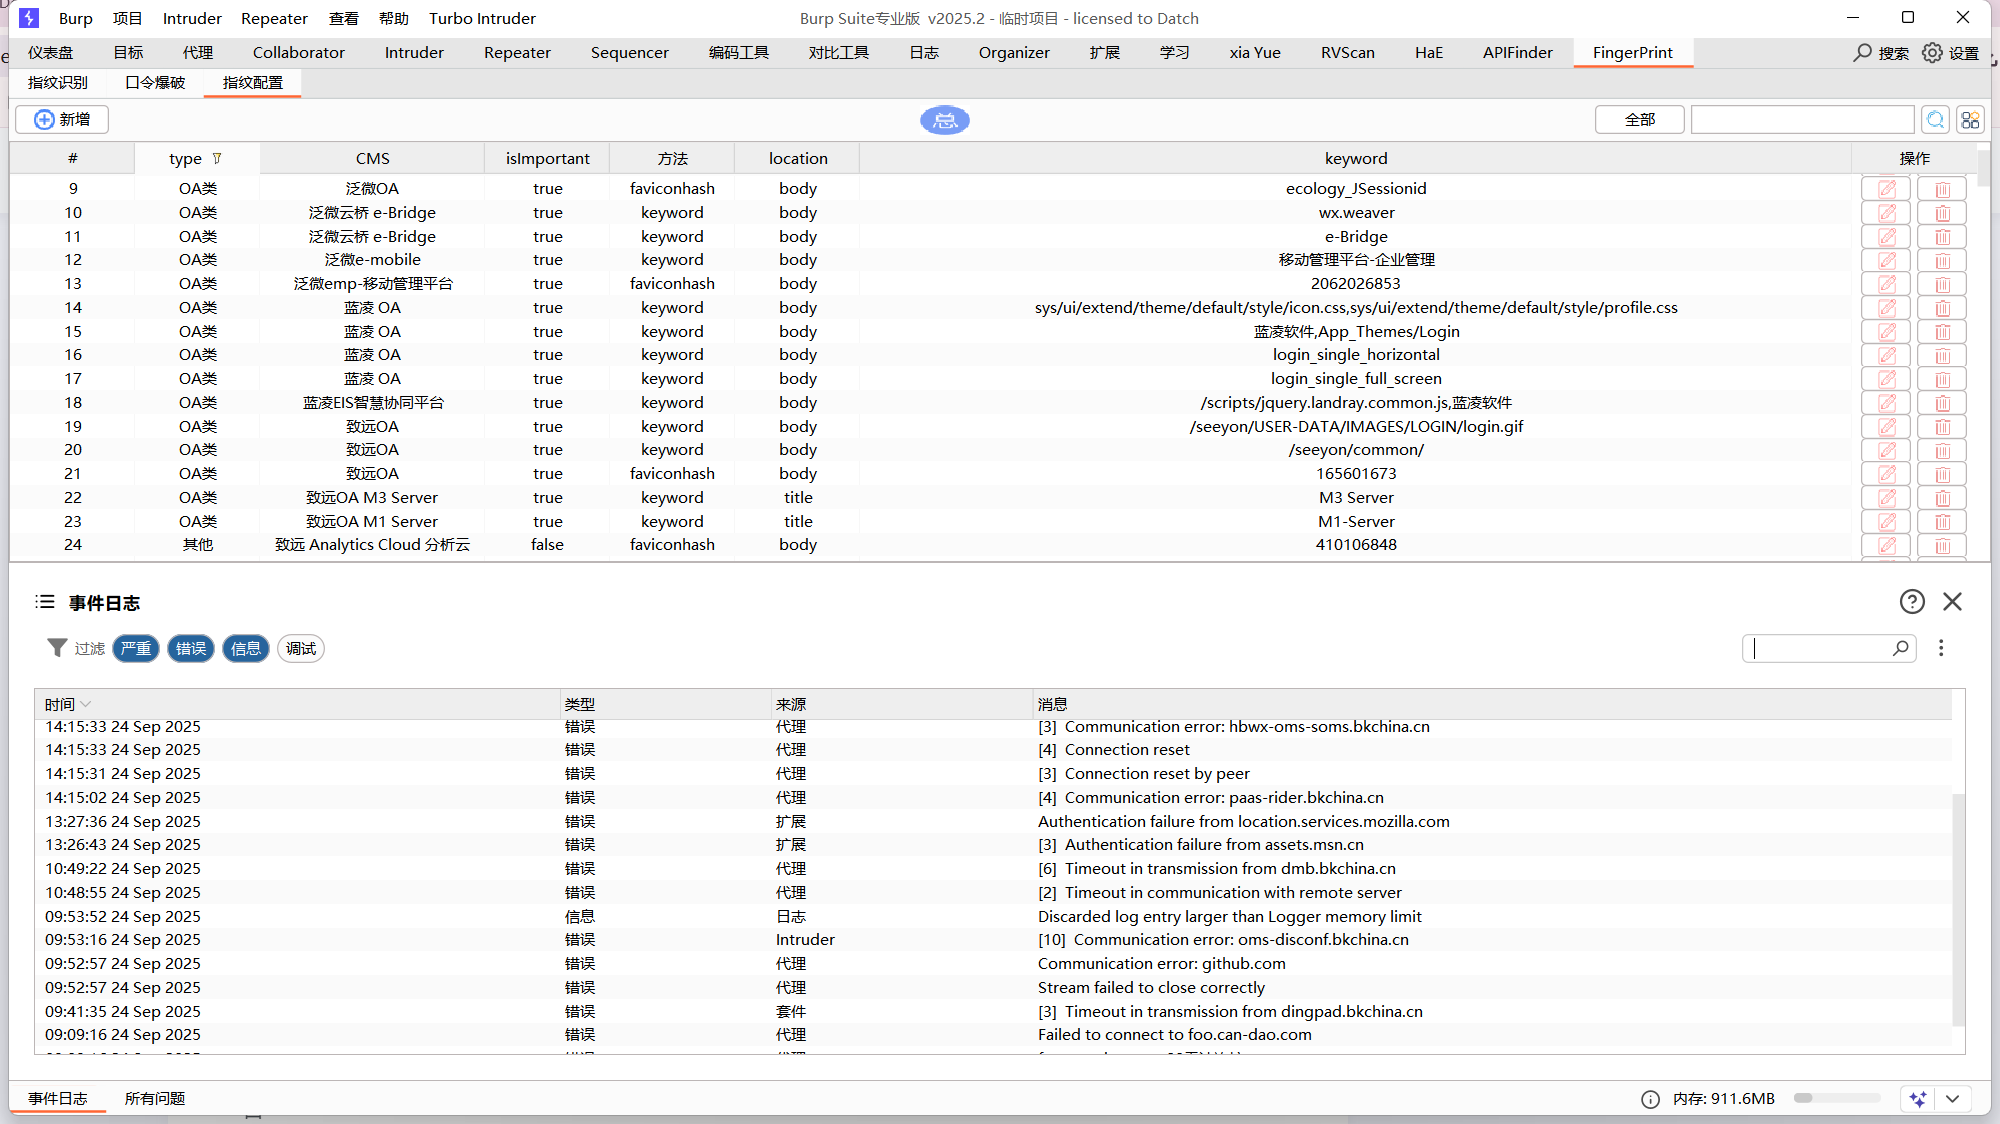Click the blue robot icon above the table
2000x1124 pixels.
pos(944,120)
